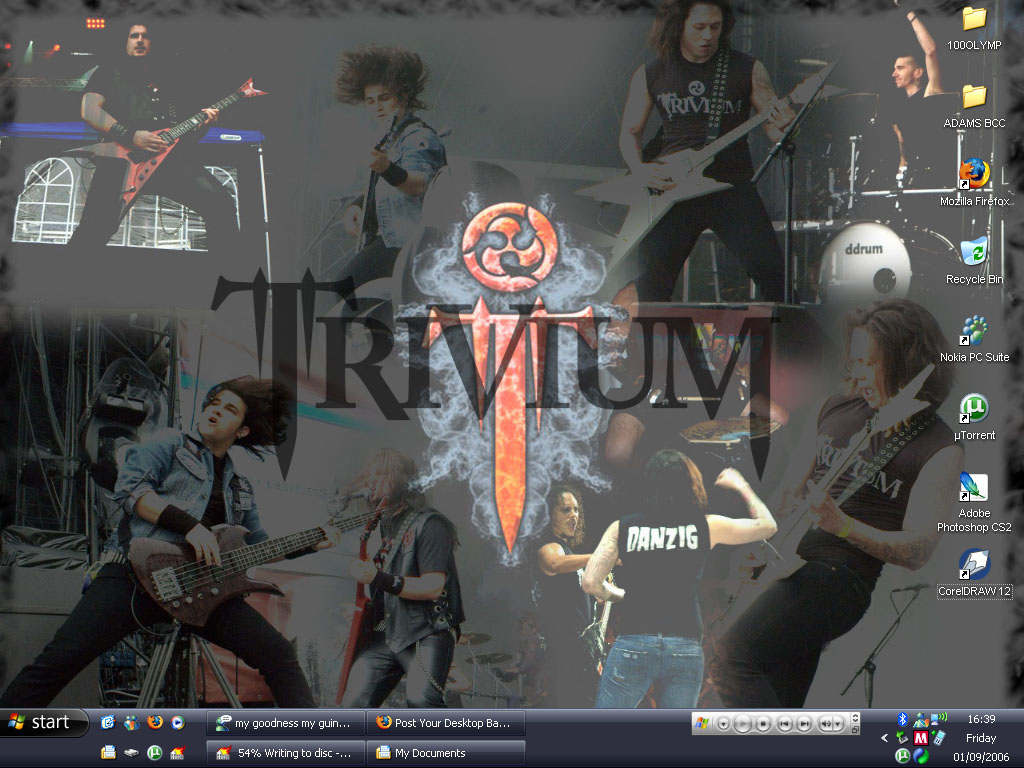Skip to next track in media toolbar
This screenshot has height=768, width=1024.
(804, 724)
